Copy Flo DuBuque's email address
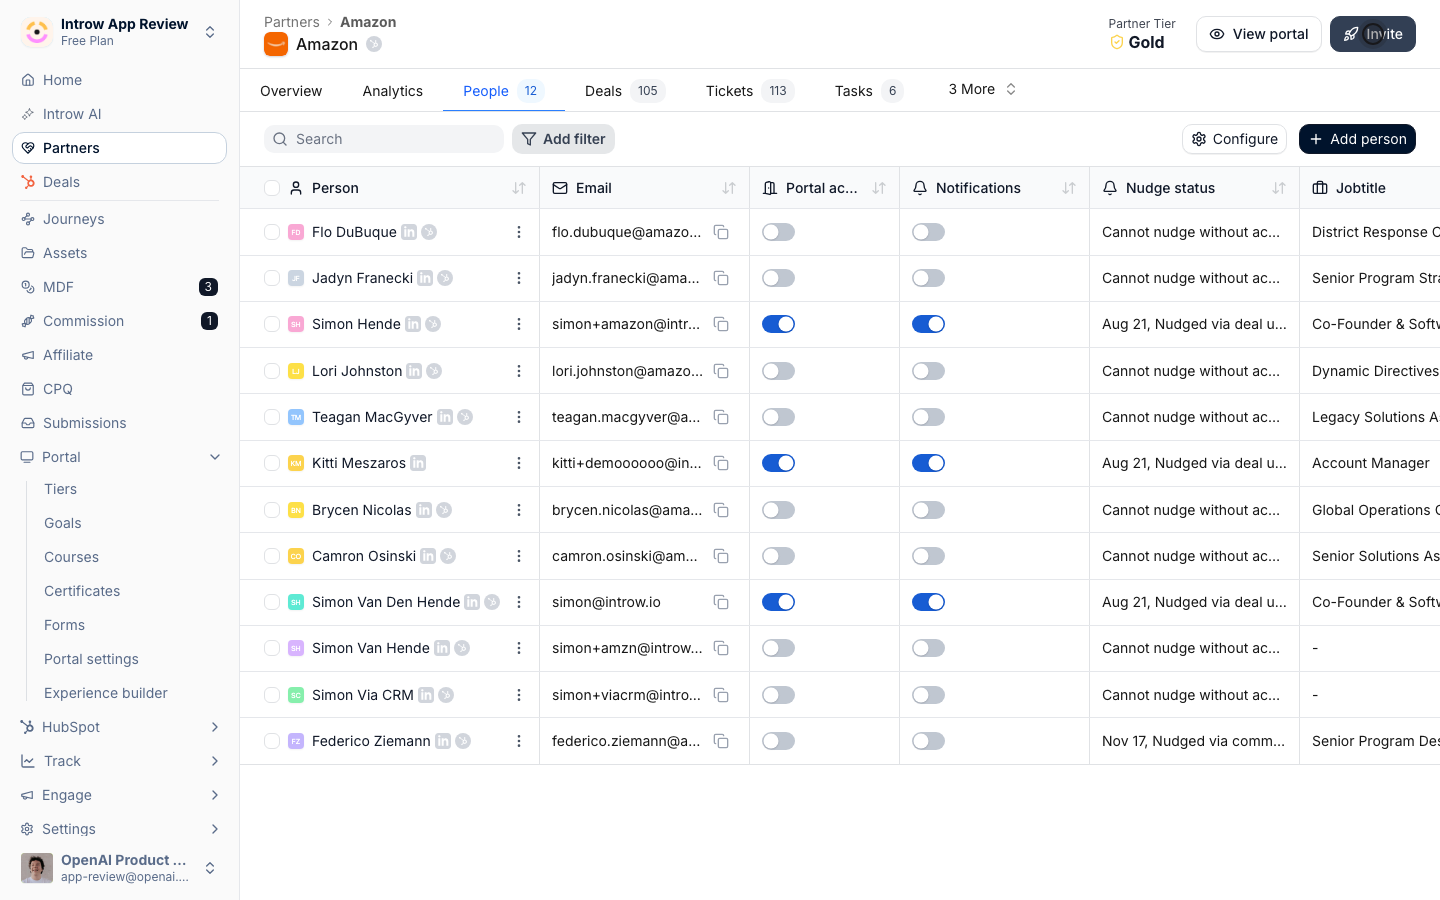 point(721,232)
